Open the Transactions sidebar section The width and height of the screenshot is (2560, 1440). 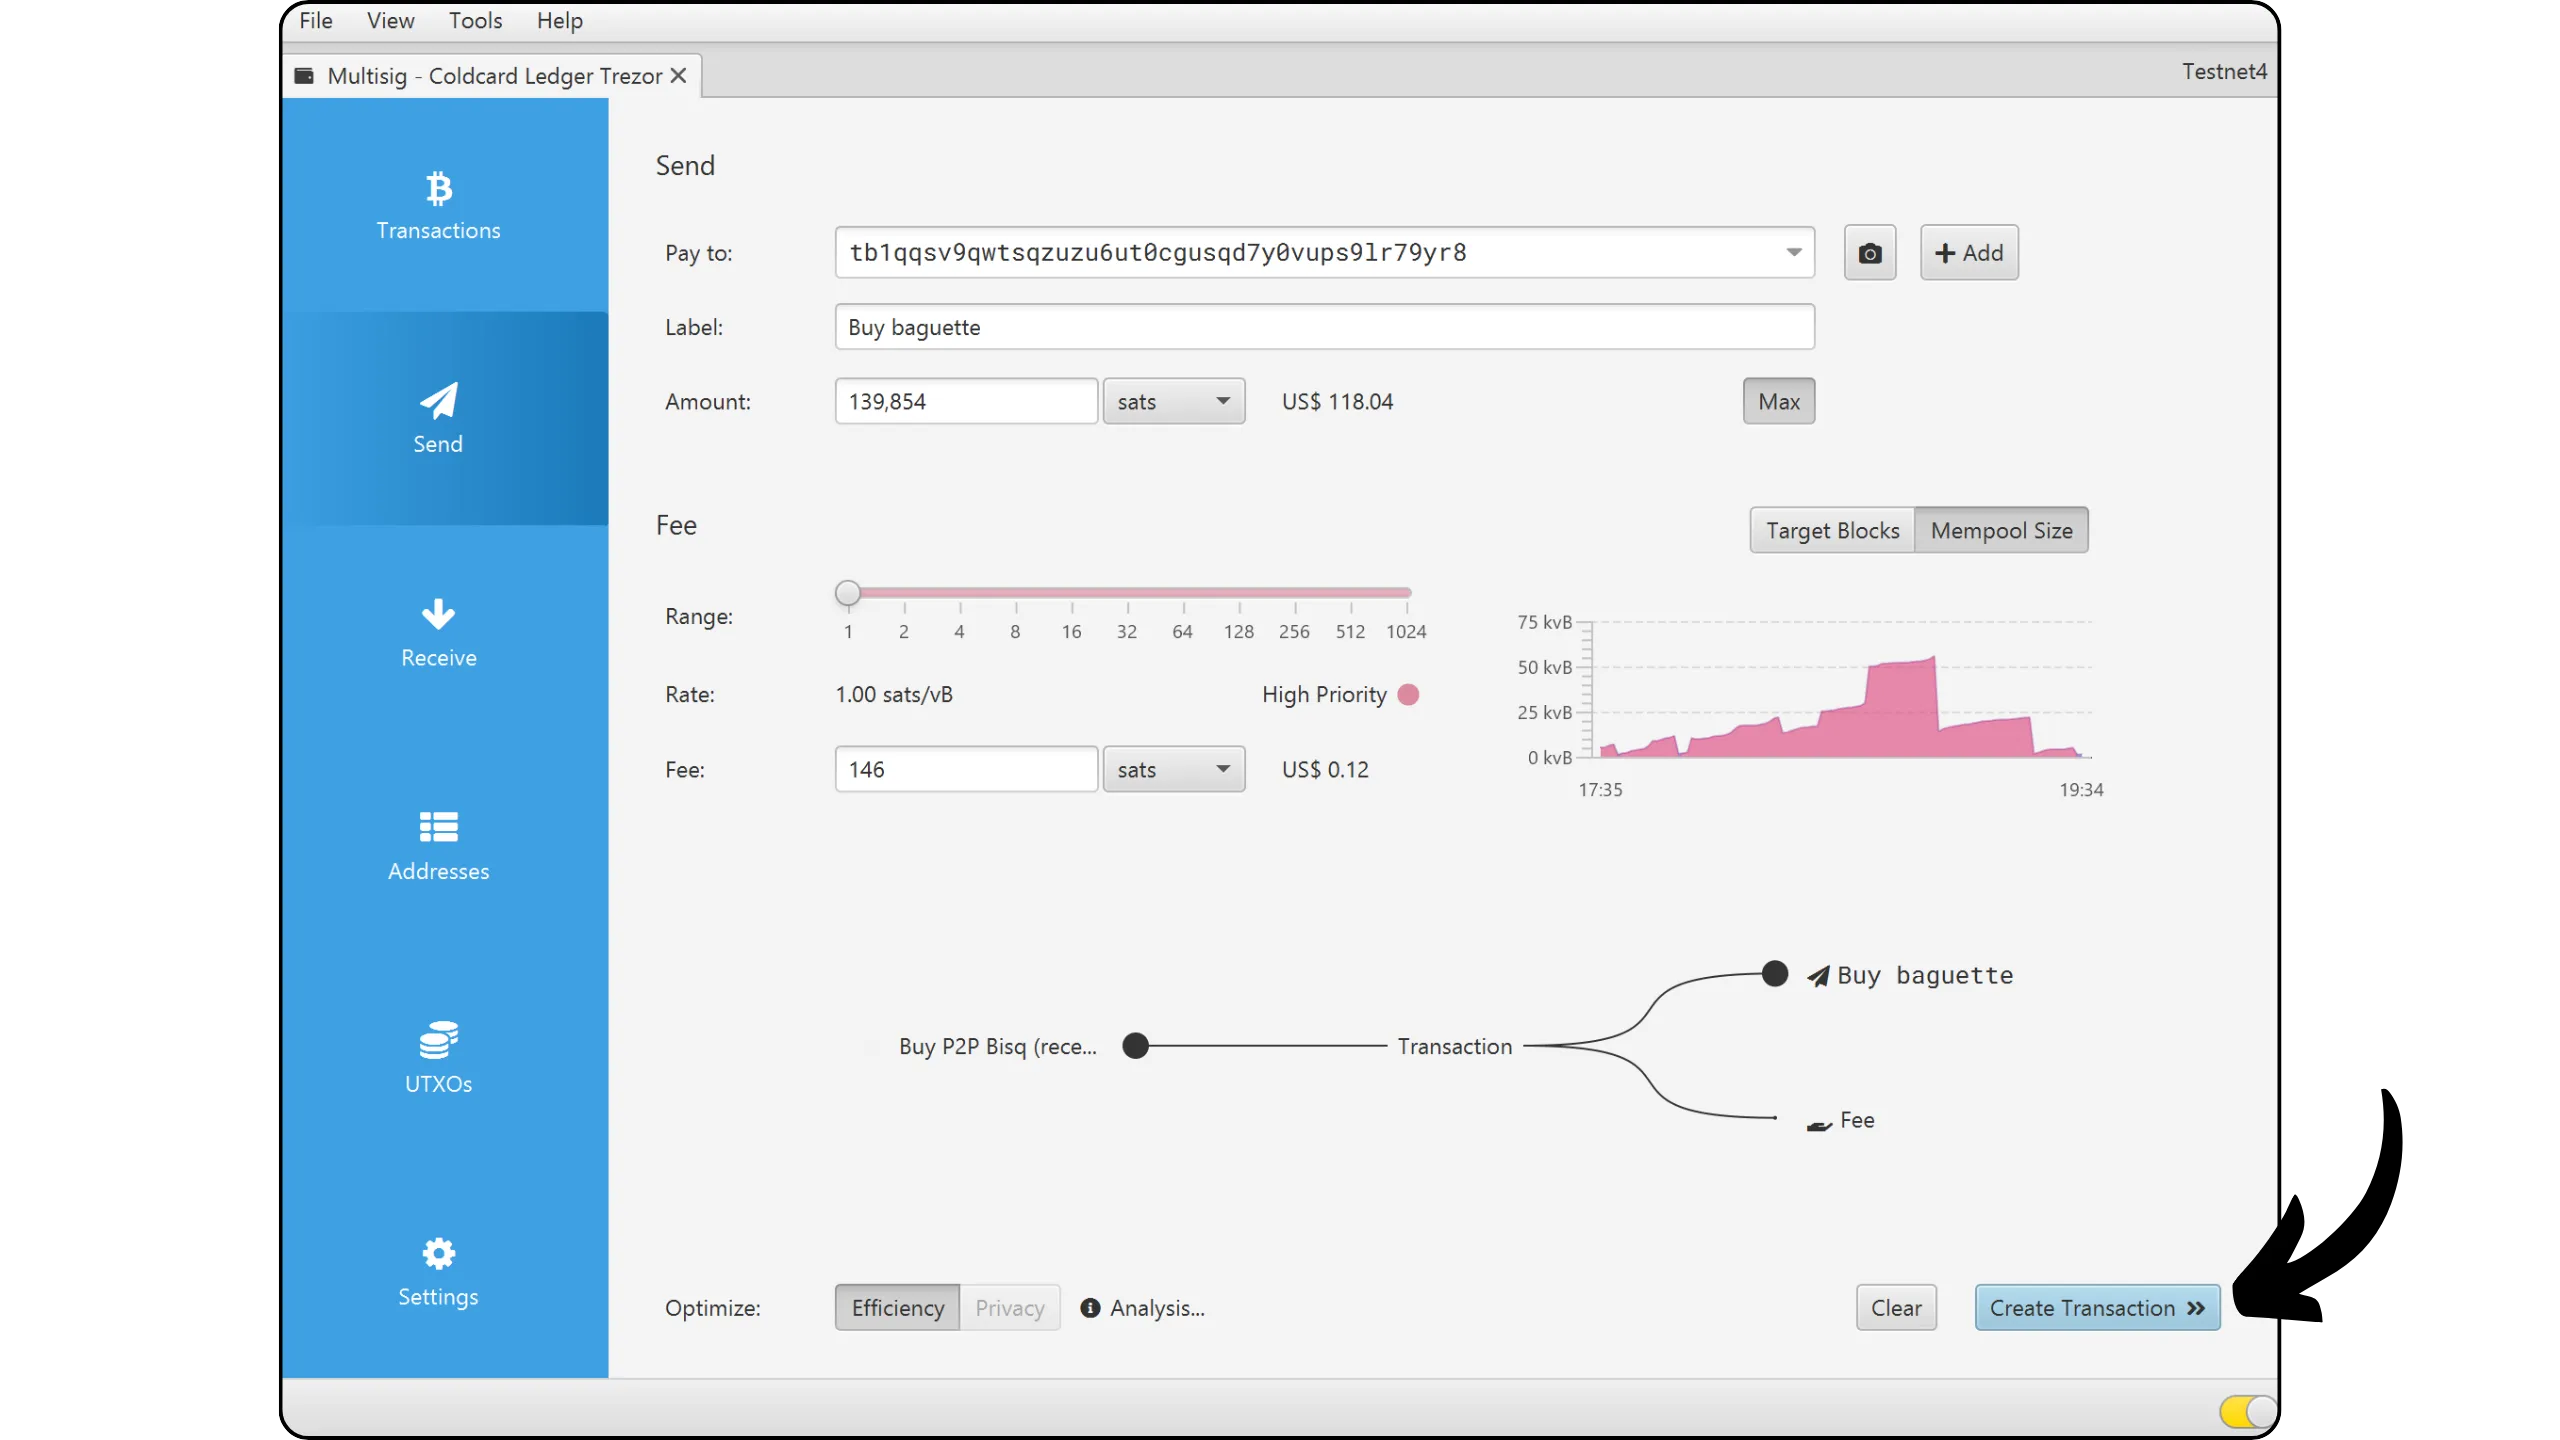point(438,206)
